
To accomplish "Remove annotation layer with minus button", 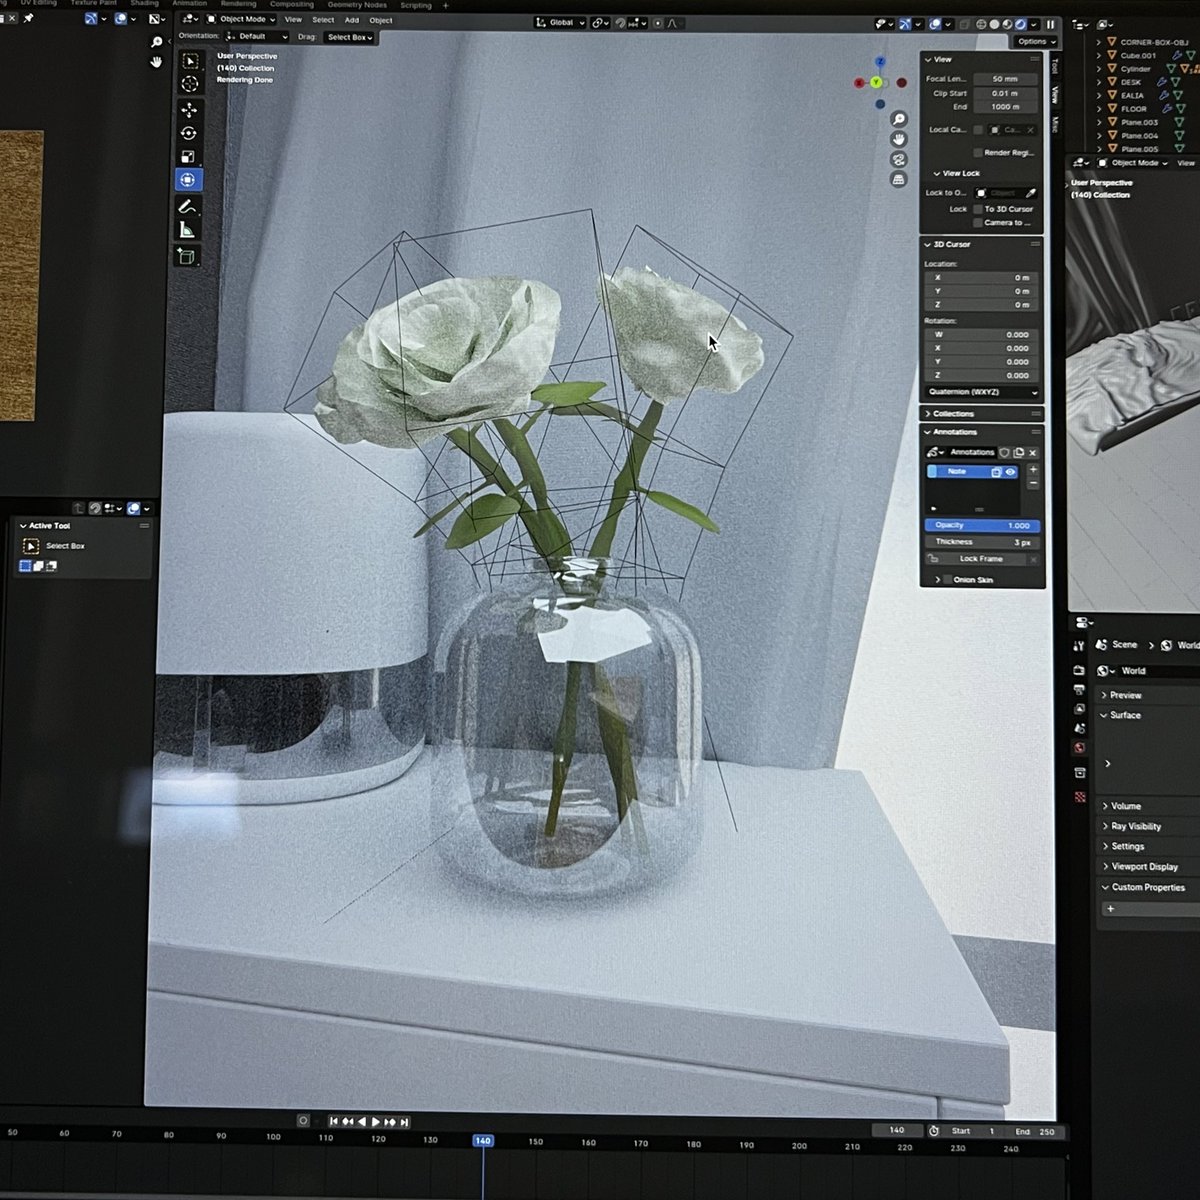I will pos(1033,484).
